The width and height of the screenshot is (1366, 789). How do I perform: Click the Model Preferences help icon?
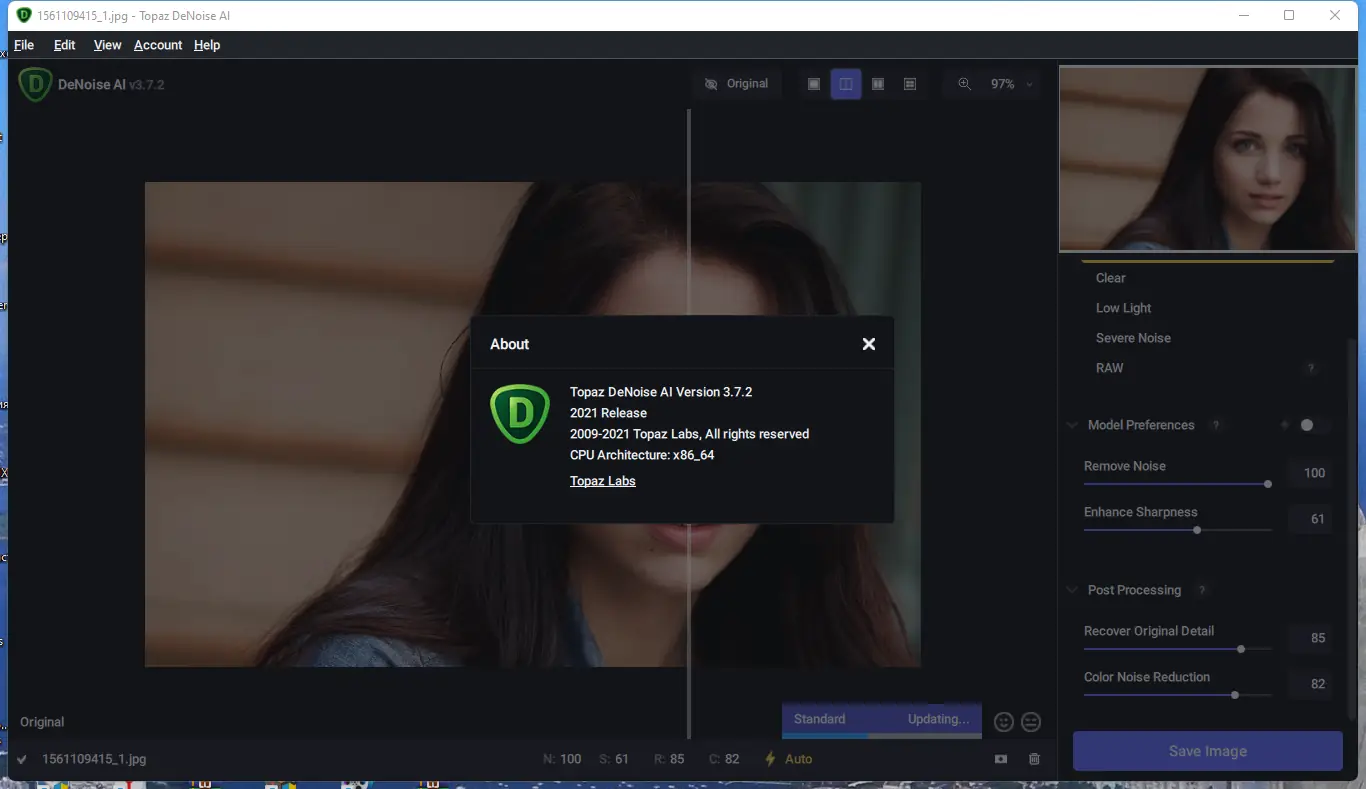(1216, 425)
